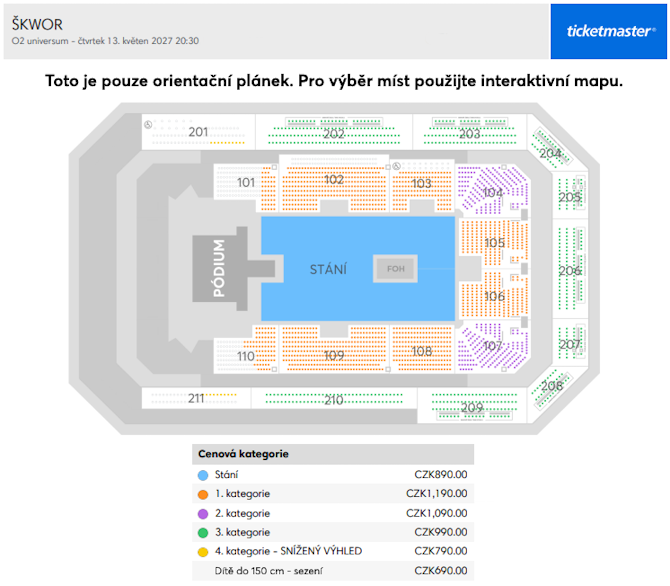Click the PÓDIUM stage block

[x=219, y=268]
